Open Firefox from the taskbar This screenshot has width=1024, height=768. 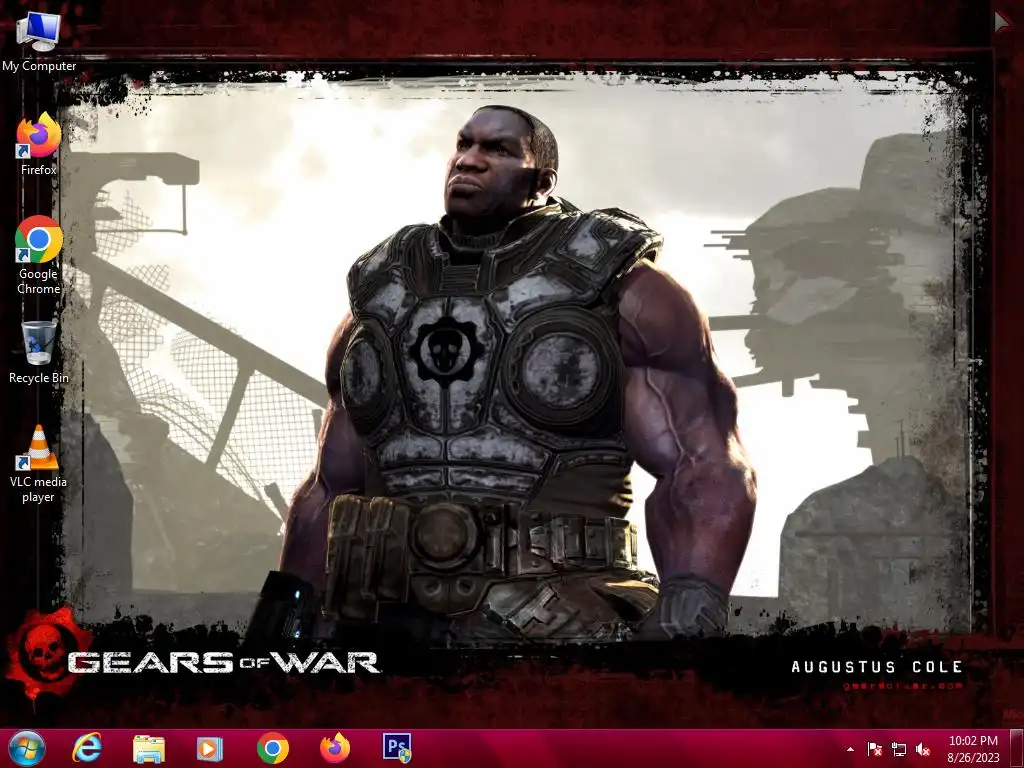(335, 748)
